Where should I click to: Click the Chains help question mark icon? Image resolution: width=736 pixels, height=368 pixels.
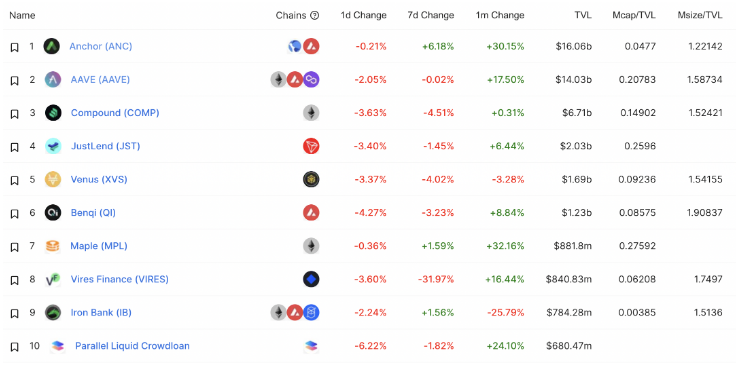tap(315, 15)
